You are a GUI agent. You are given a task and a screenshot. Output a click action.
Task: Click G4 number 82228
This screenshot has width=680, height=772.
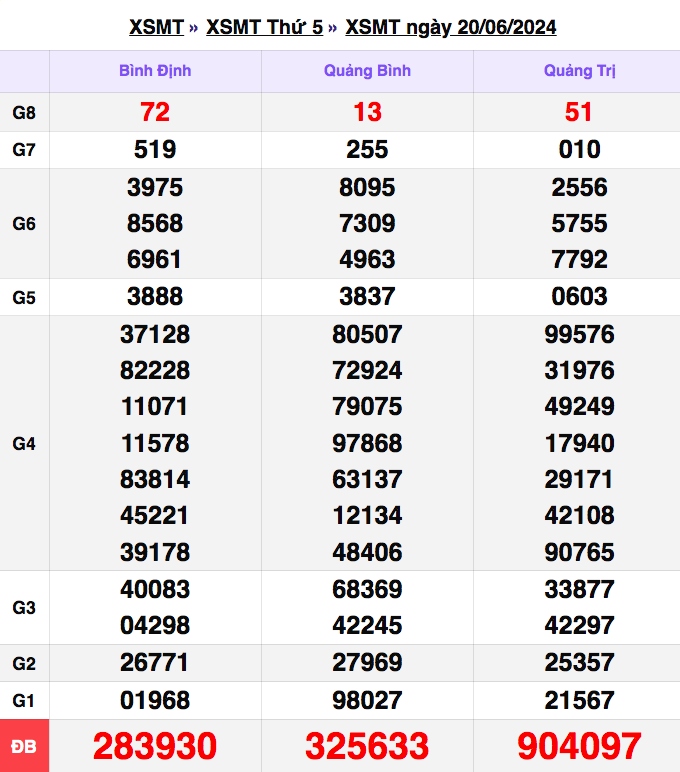tap(155, 371)
